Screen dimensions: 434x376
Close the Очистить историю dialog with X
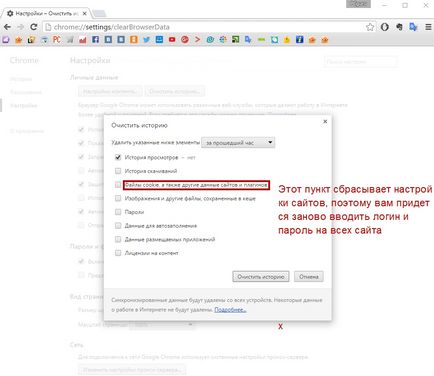(325, 122)
